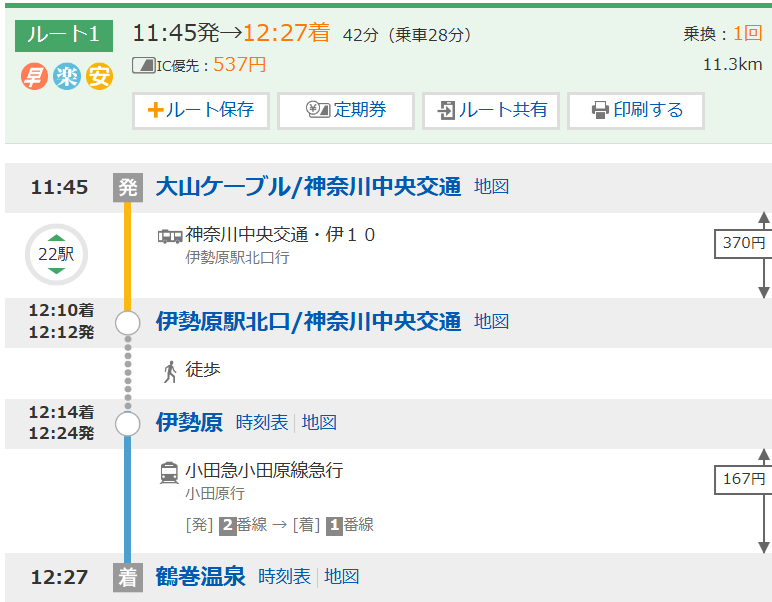This screenshot has width=772, height=602.
Task: View 時刻表 timetable for 鶴巻温泉
Action: 285,577
